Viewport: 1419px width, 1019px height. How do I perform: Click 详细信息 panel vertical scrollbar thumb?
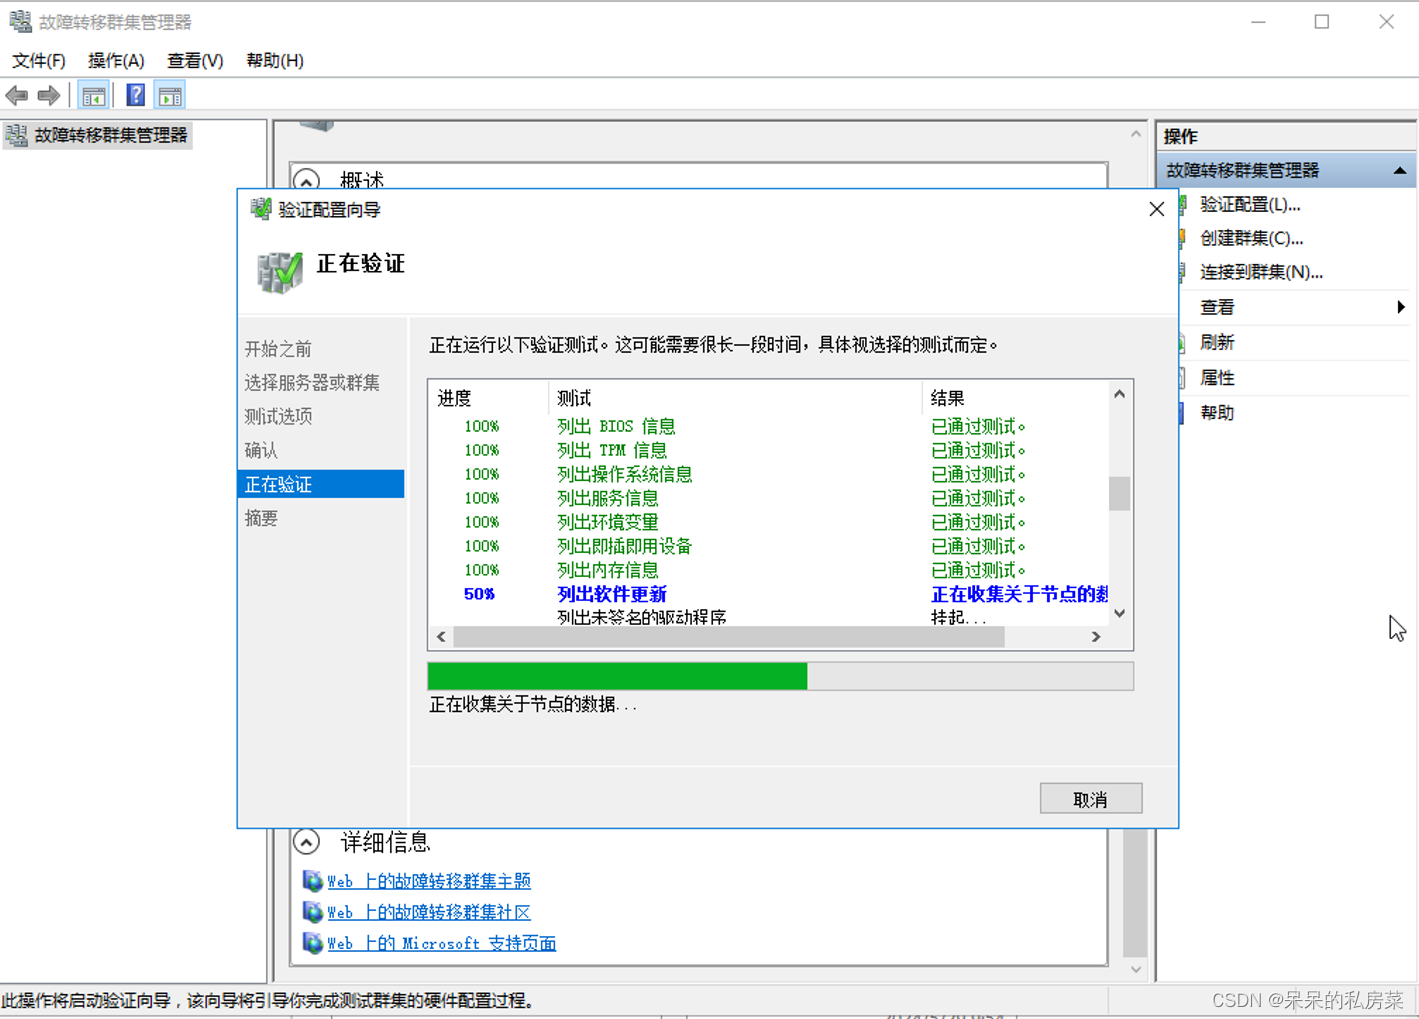pos(1135,892)
